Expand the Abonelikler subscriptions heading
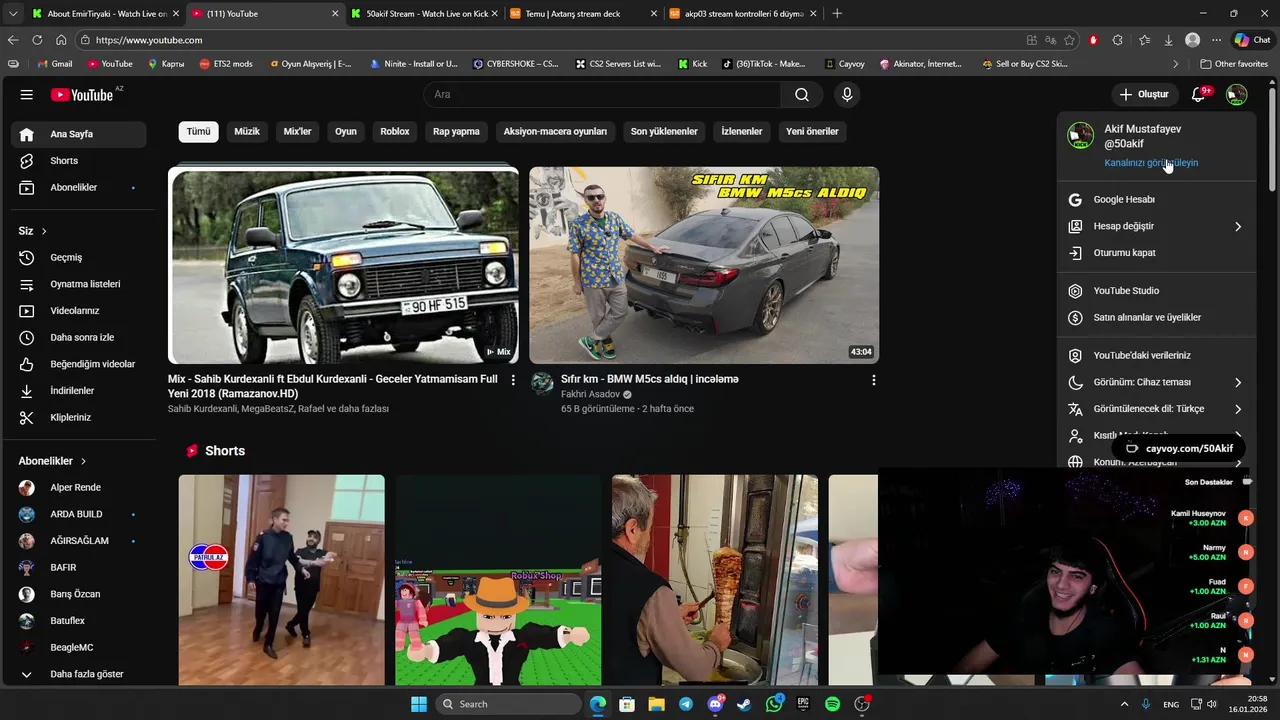Screen dimensions: 1280x720 (x=53, y=461)
